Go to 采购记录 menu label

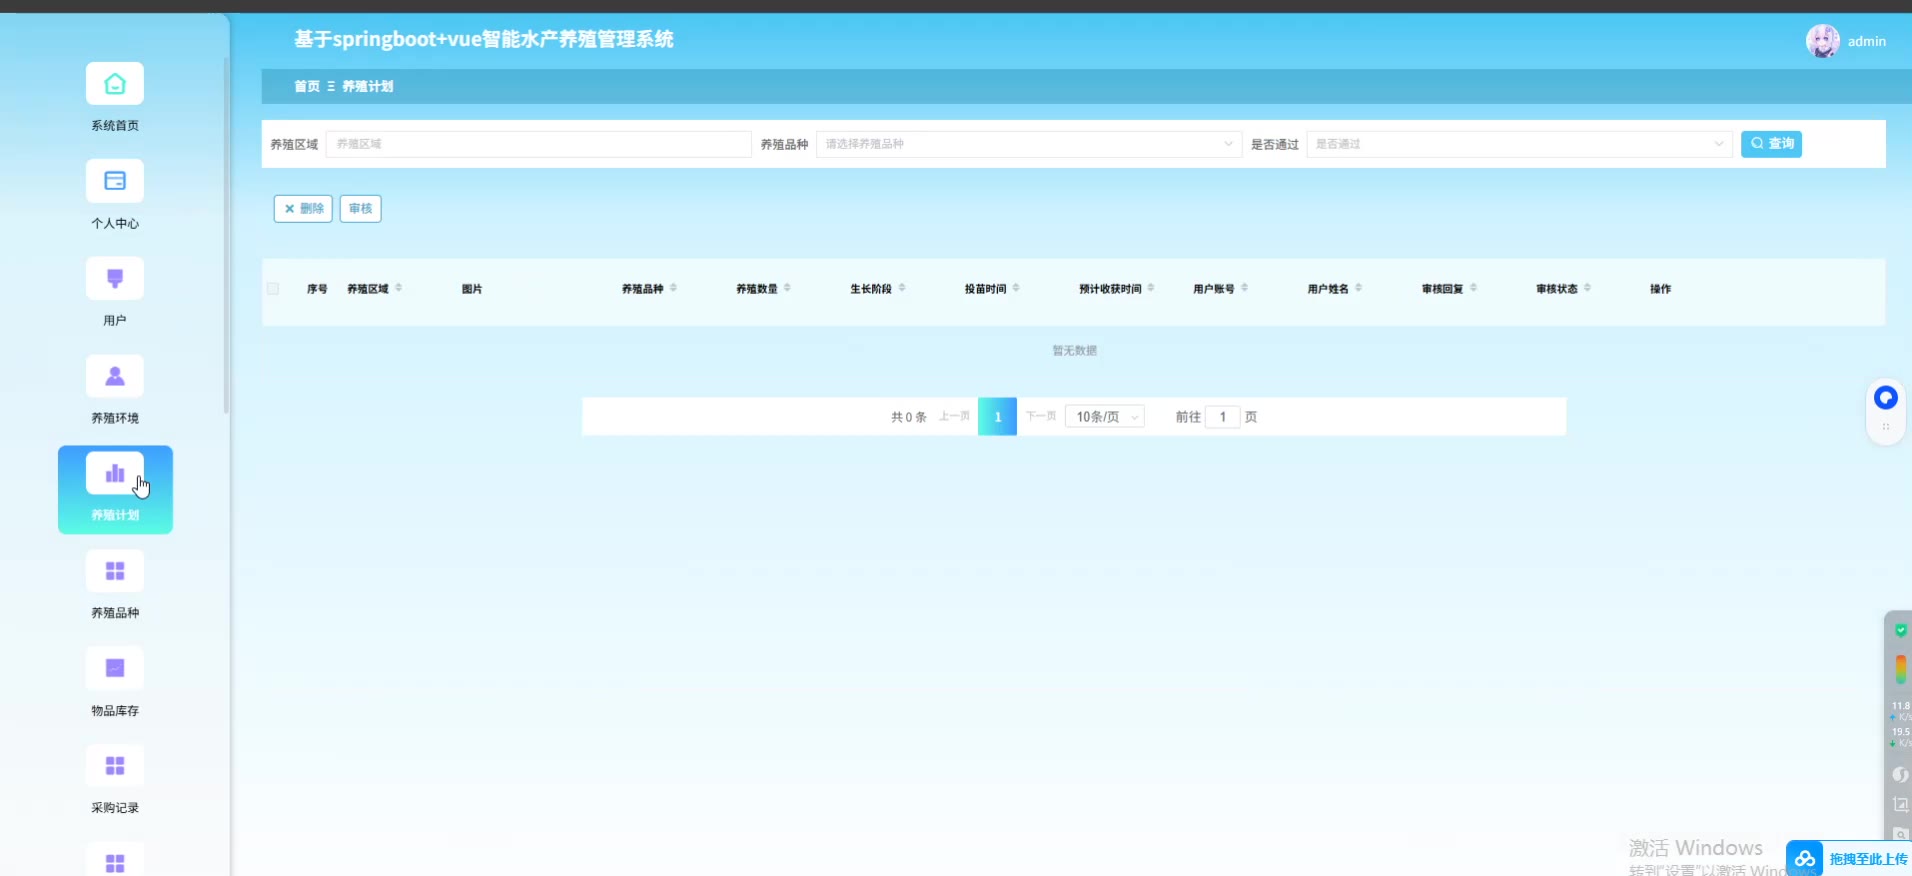click(x=115, y=808)
